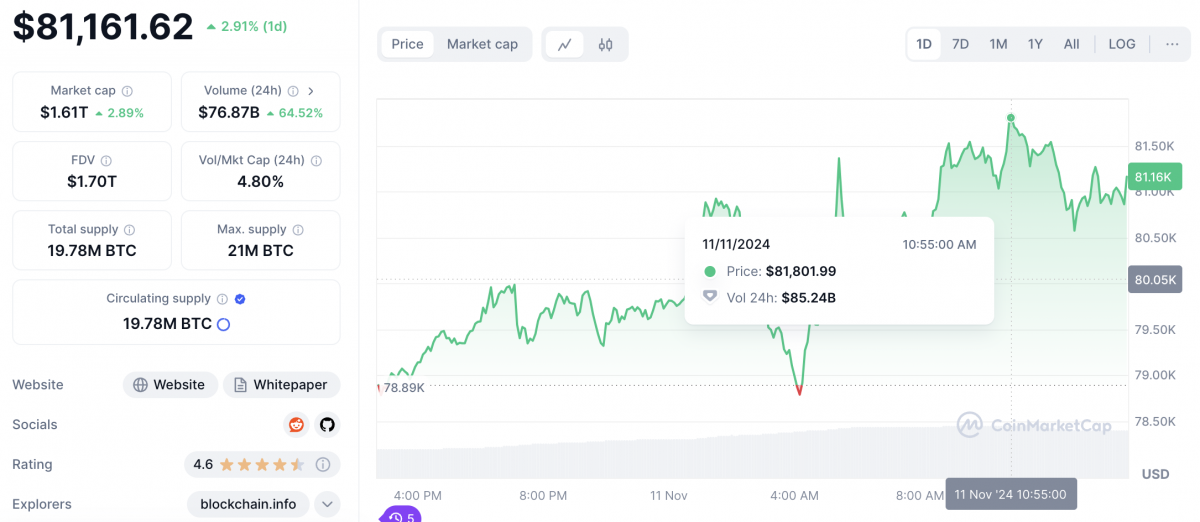Click the 78.89K starting price label

pos(404,387)
